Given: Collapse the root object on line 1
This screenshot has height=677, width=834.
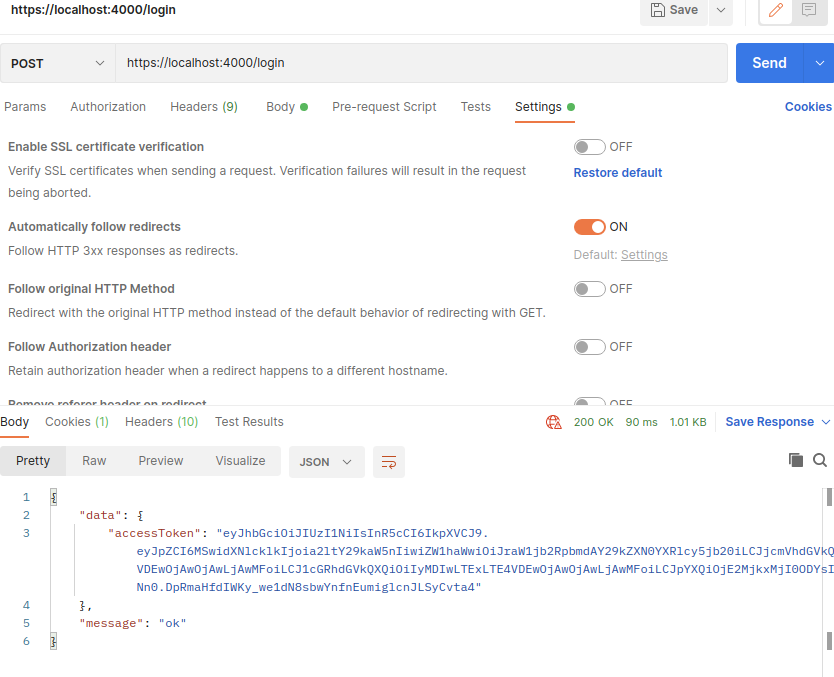Looking at the screenshot, I should 54,497.
